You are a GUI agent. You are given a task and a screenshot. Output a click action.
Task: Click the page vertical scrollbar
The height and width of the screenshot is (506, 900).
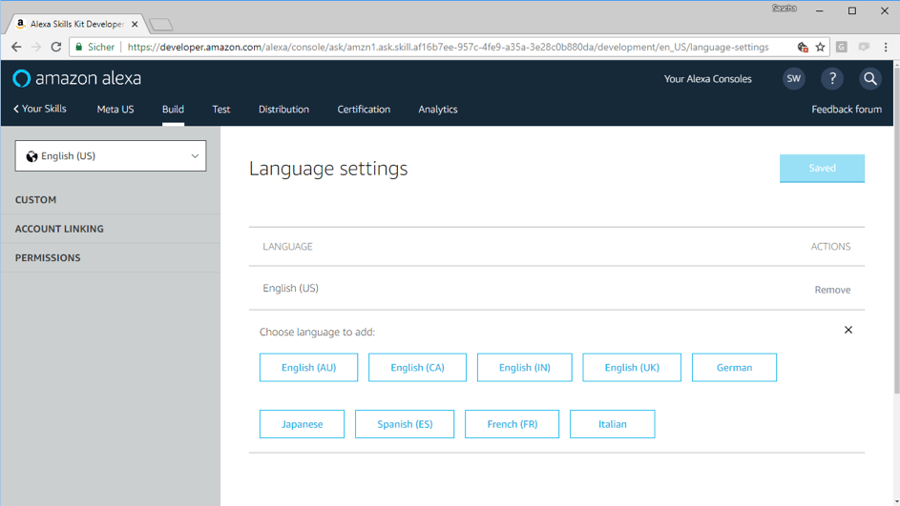click(896, 229)
